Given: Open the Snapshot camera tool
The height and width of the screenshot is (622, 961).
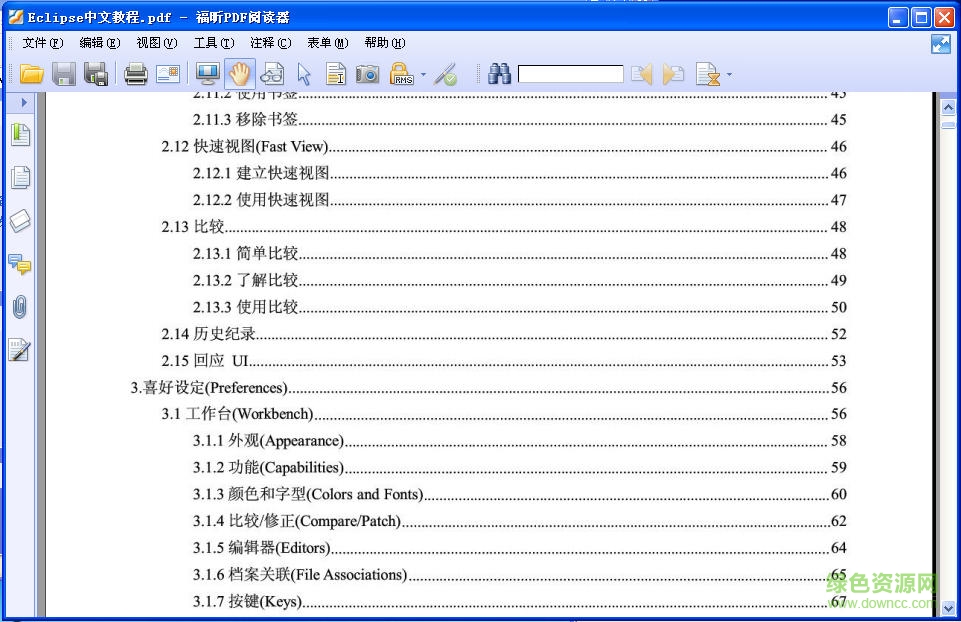Looking at the screenshot, I should (367, 73).
